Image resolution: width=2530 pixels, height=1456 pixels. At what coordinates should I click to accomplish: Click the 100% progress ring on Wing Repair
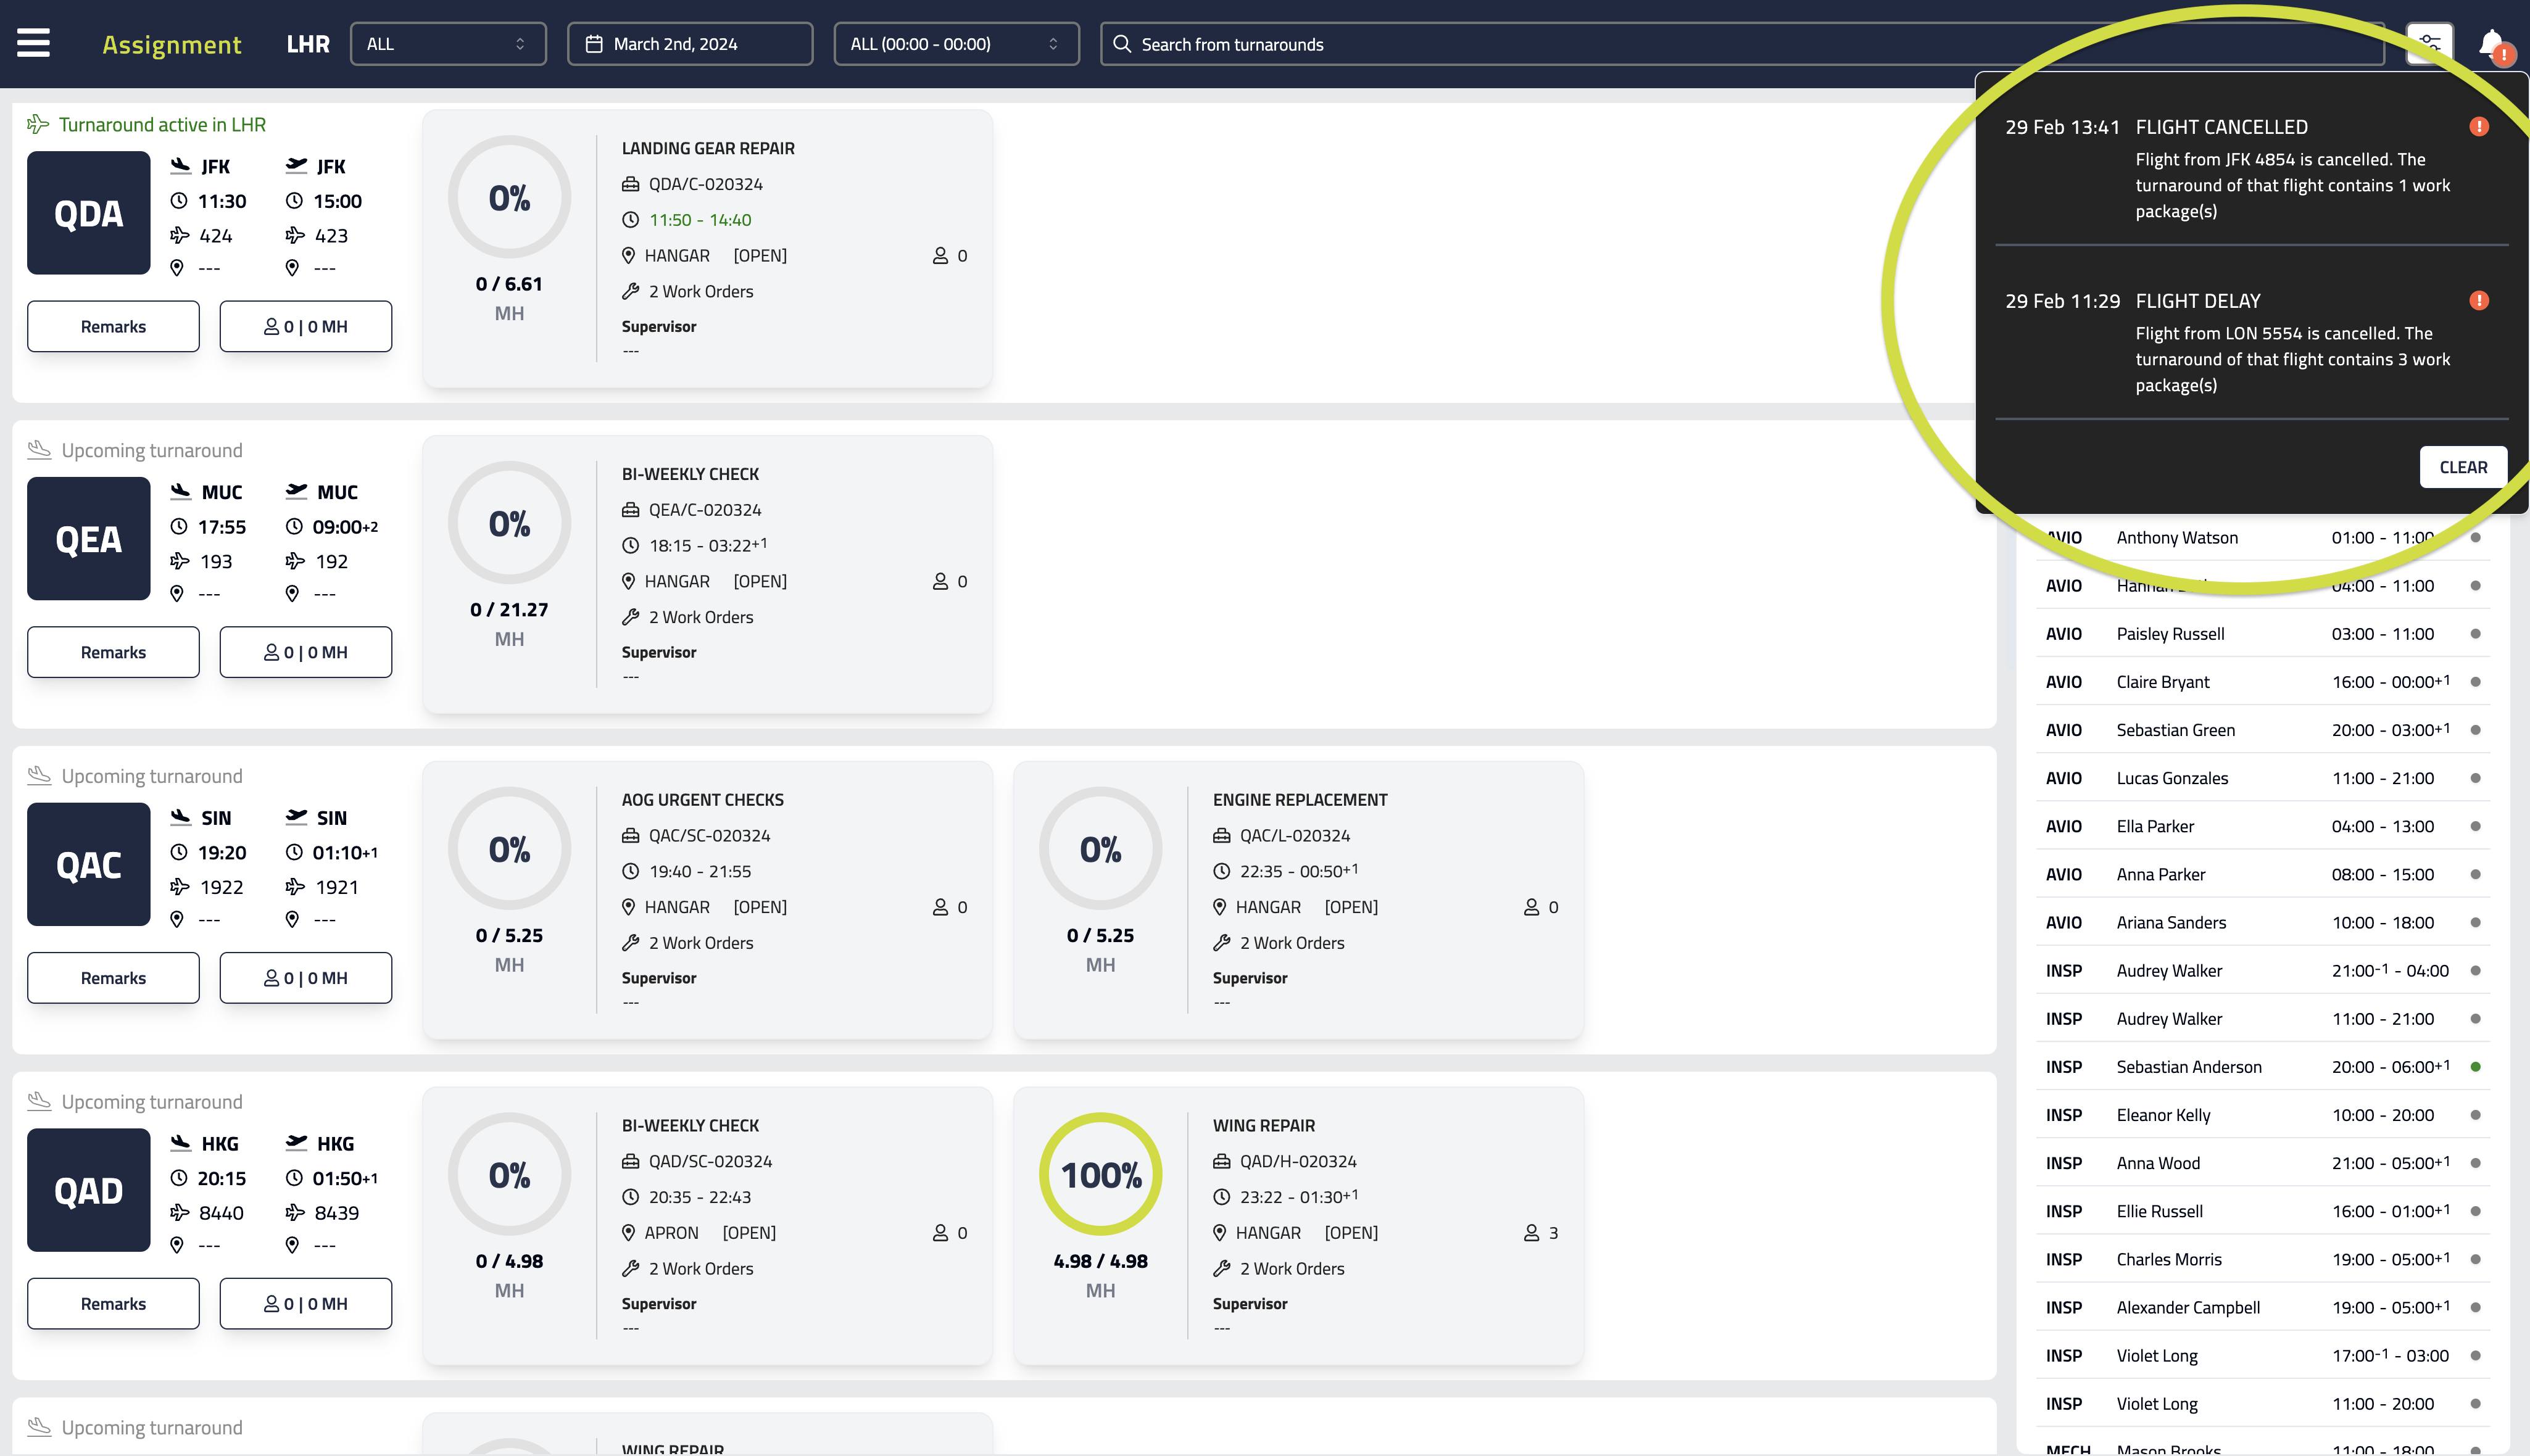coord(1100,1175)
